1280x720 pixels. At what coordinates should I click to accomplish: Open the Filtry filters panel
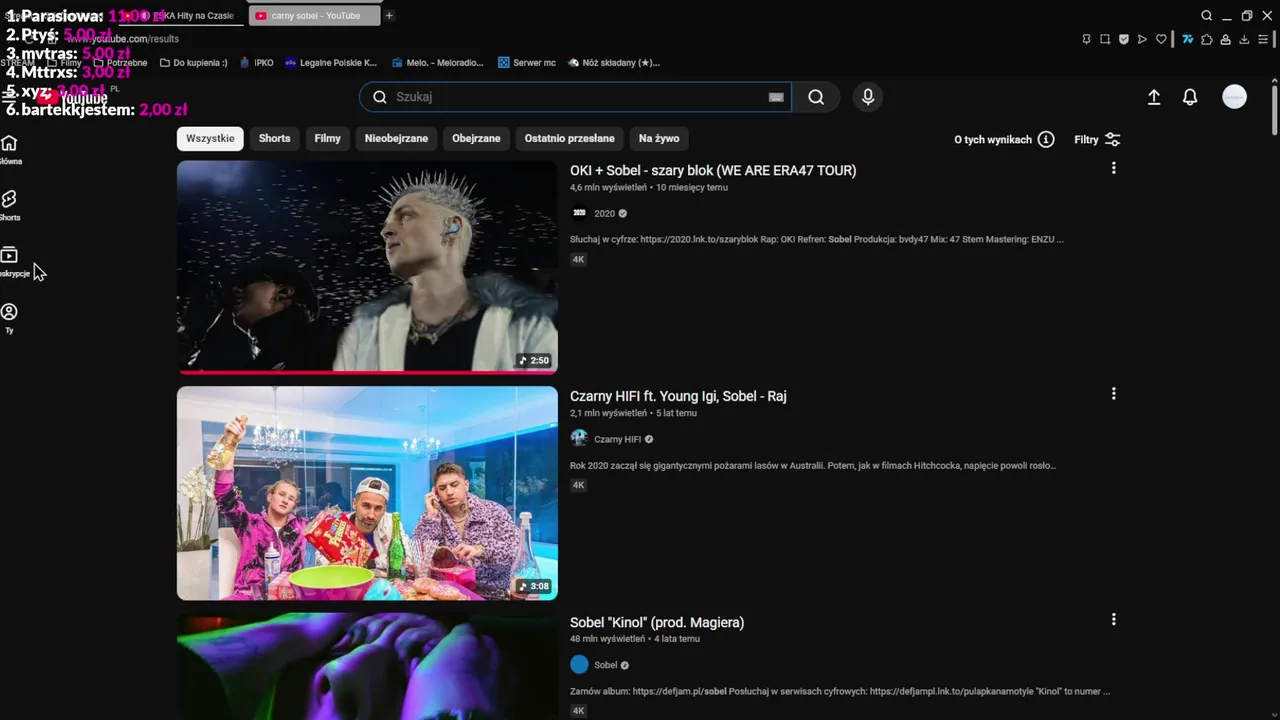(x=1097, y=139)
